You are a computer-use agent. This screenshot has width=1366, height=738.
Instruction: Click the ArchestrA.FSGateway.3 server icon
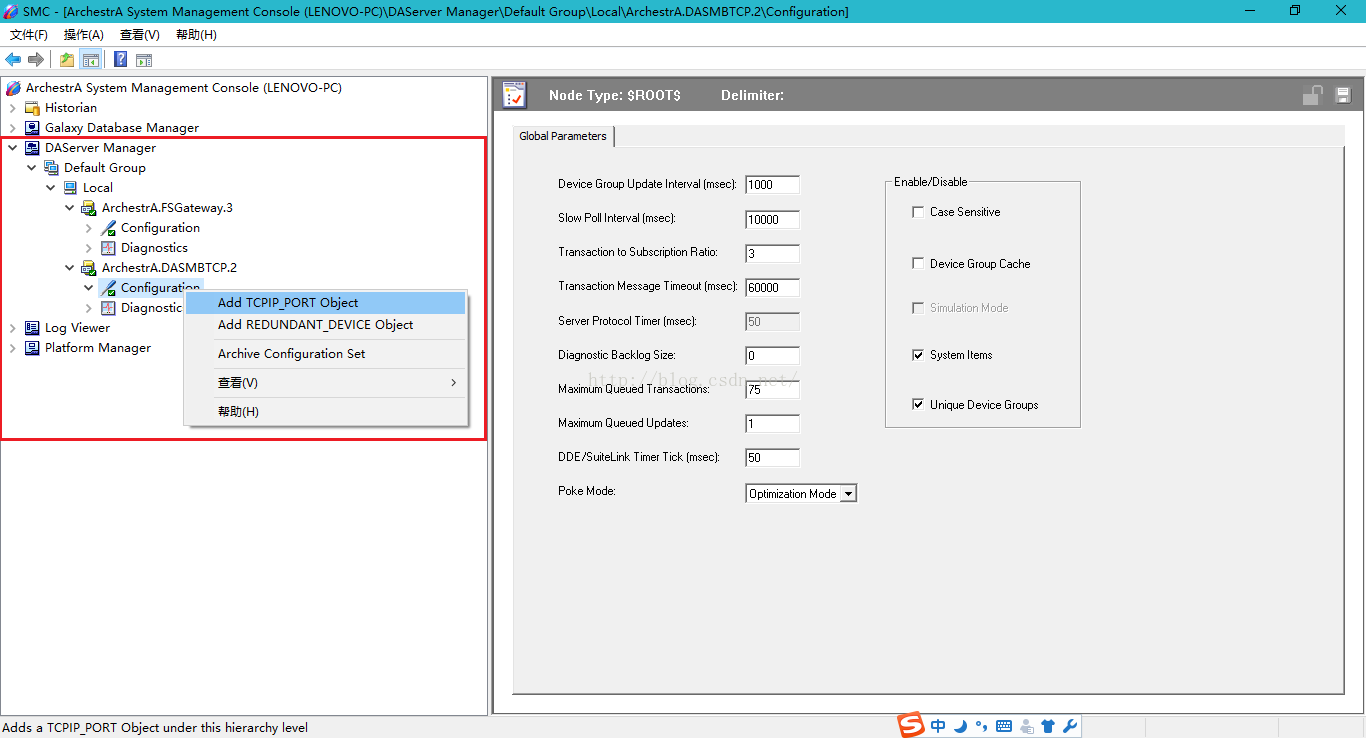coord(90,208)
